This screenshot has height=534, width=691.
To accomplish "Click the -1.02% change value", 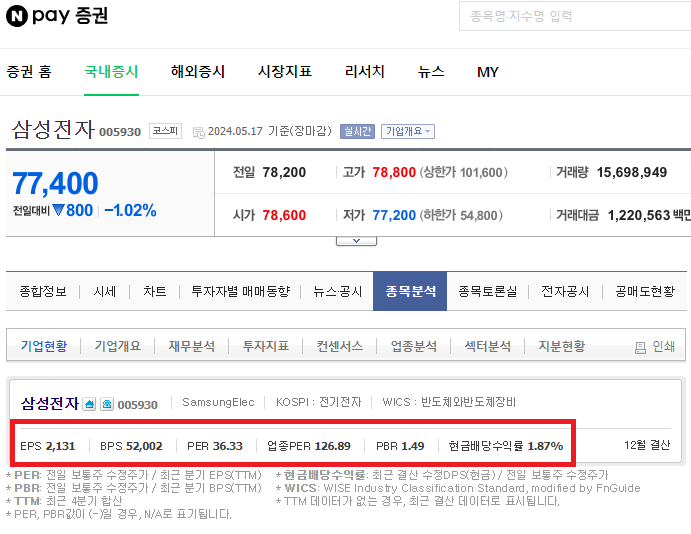I will pos(130,210).
